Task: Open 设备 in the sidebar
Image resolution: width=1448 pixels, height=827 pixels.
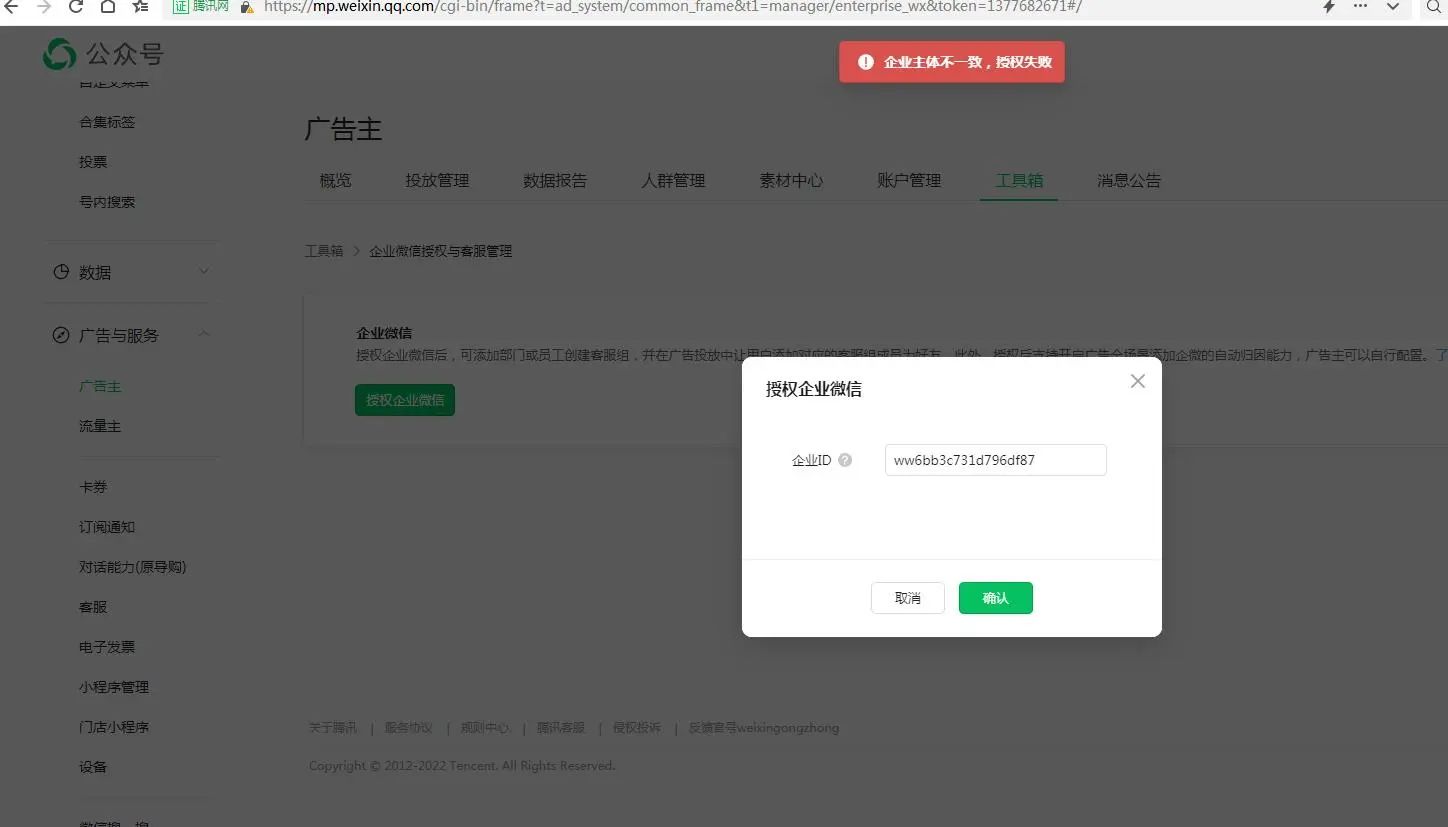Action: (x=93, y=767)
